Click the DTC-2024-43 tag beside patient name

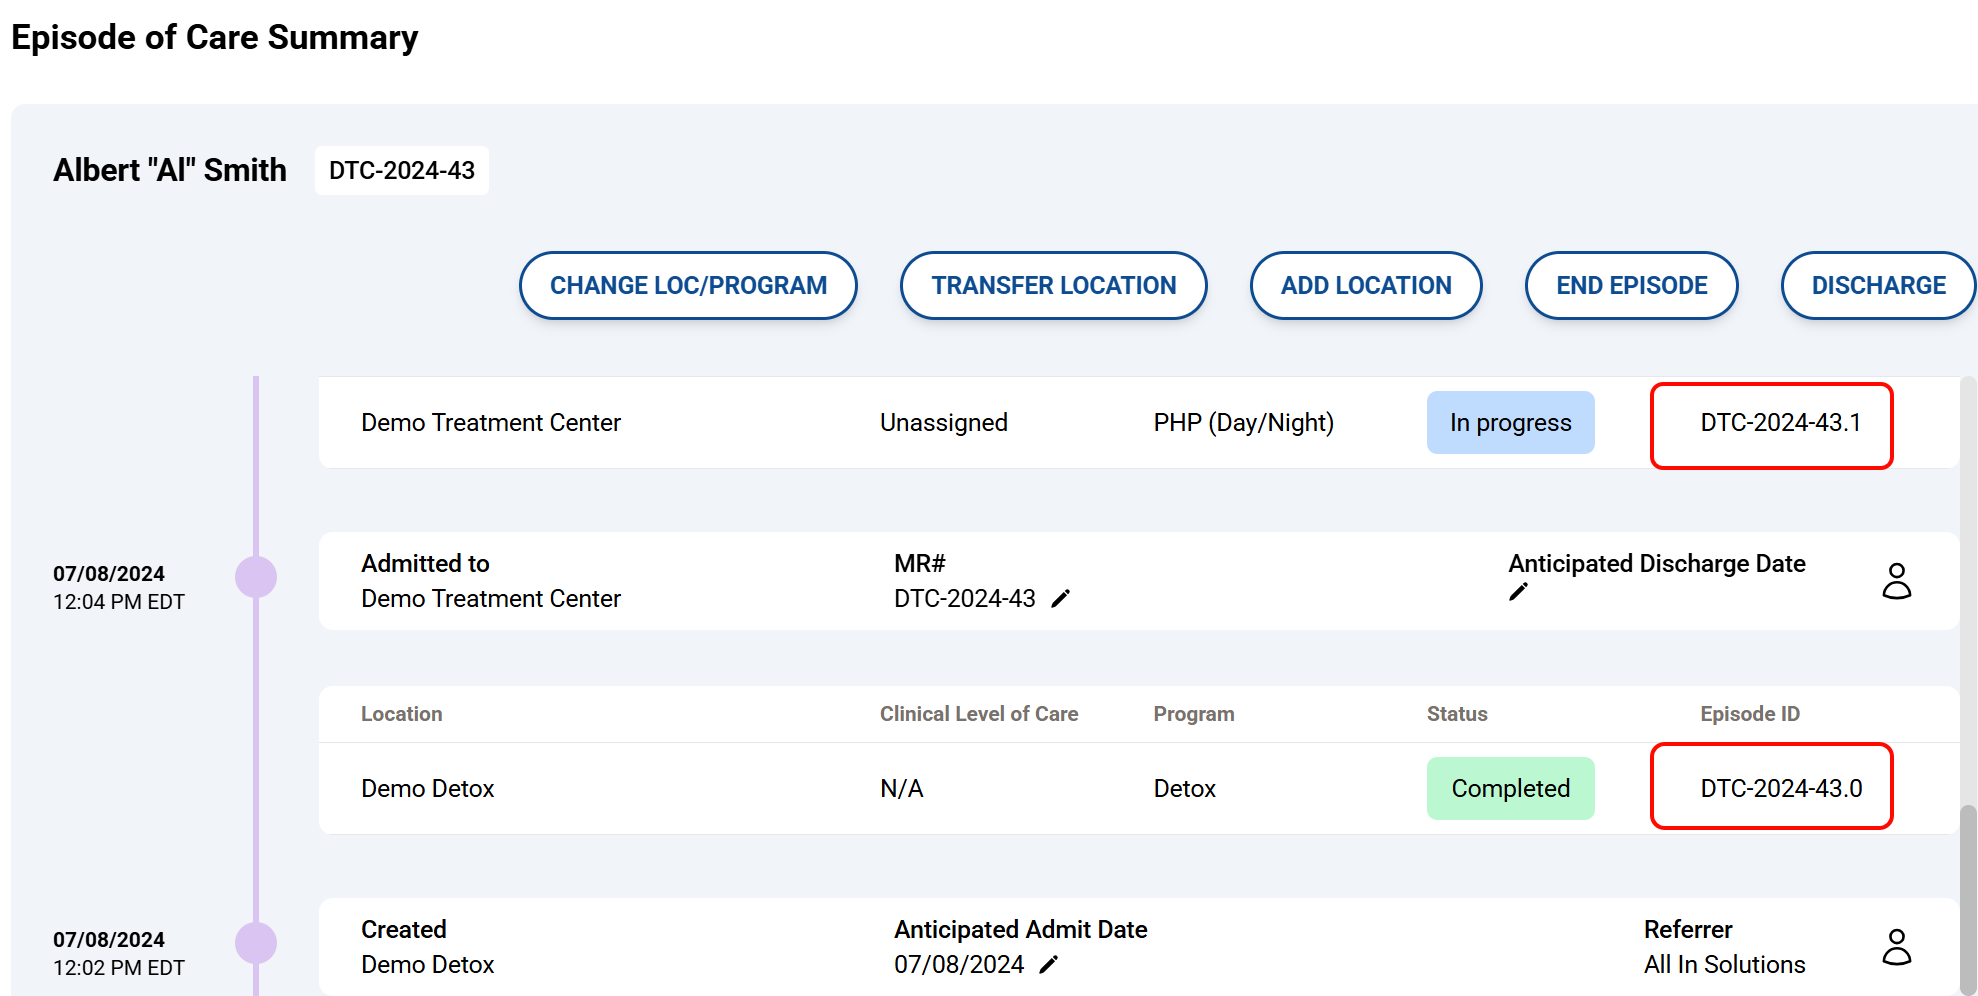coord(402,171)
